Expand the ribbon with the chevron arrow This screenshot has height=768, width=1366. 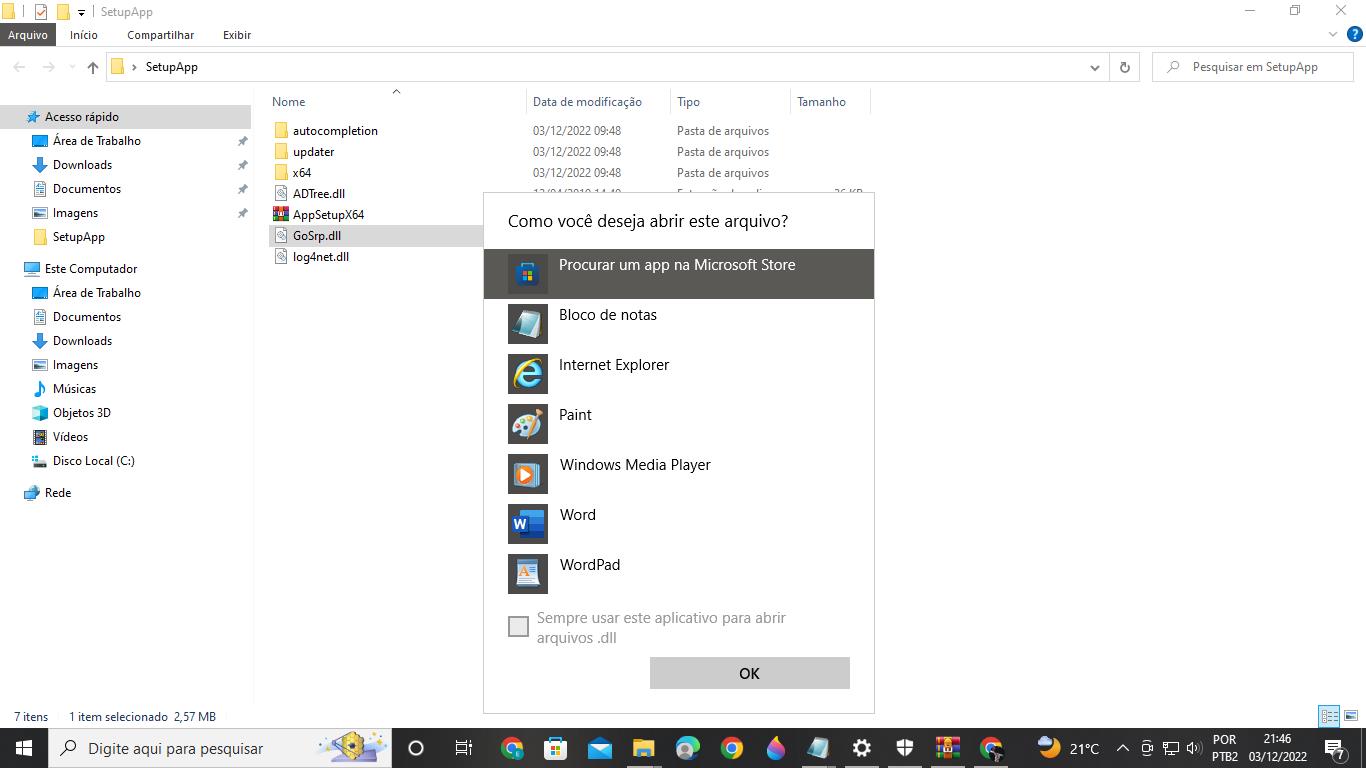(x=1333, y=35)
